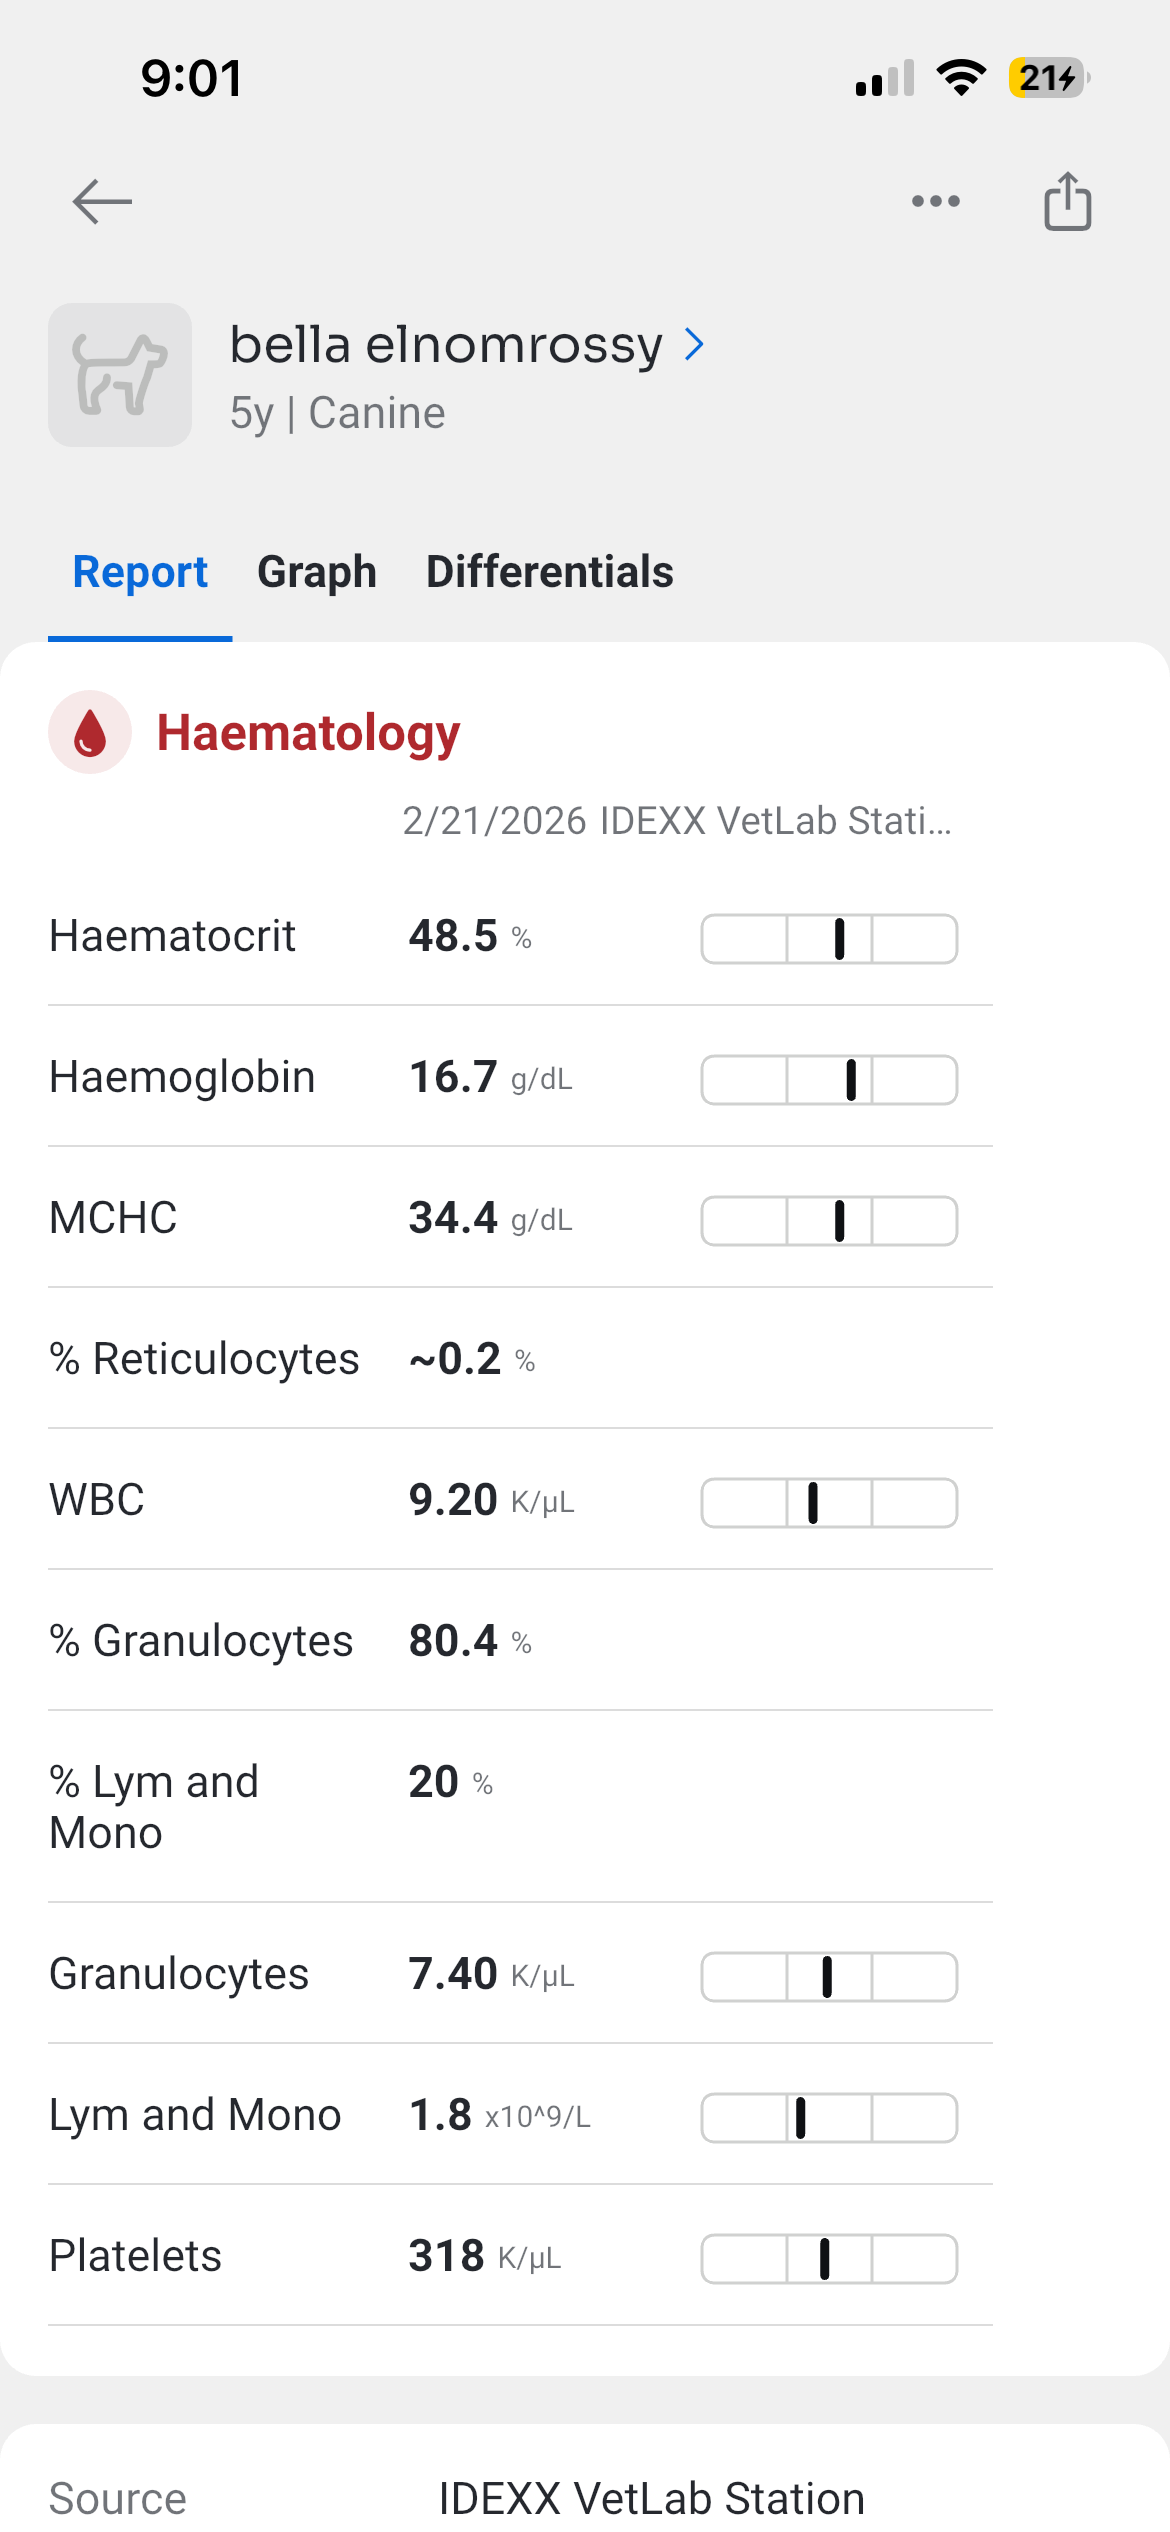Tap the Haematology section heading
Screen dimensions: 1170x2532
(x=308, y=733)
